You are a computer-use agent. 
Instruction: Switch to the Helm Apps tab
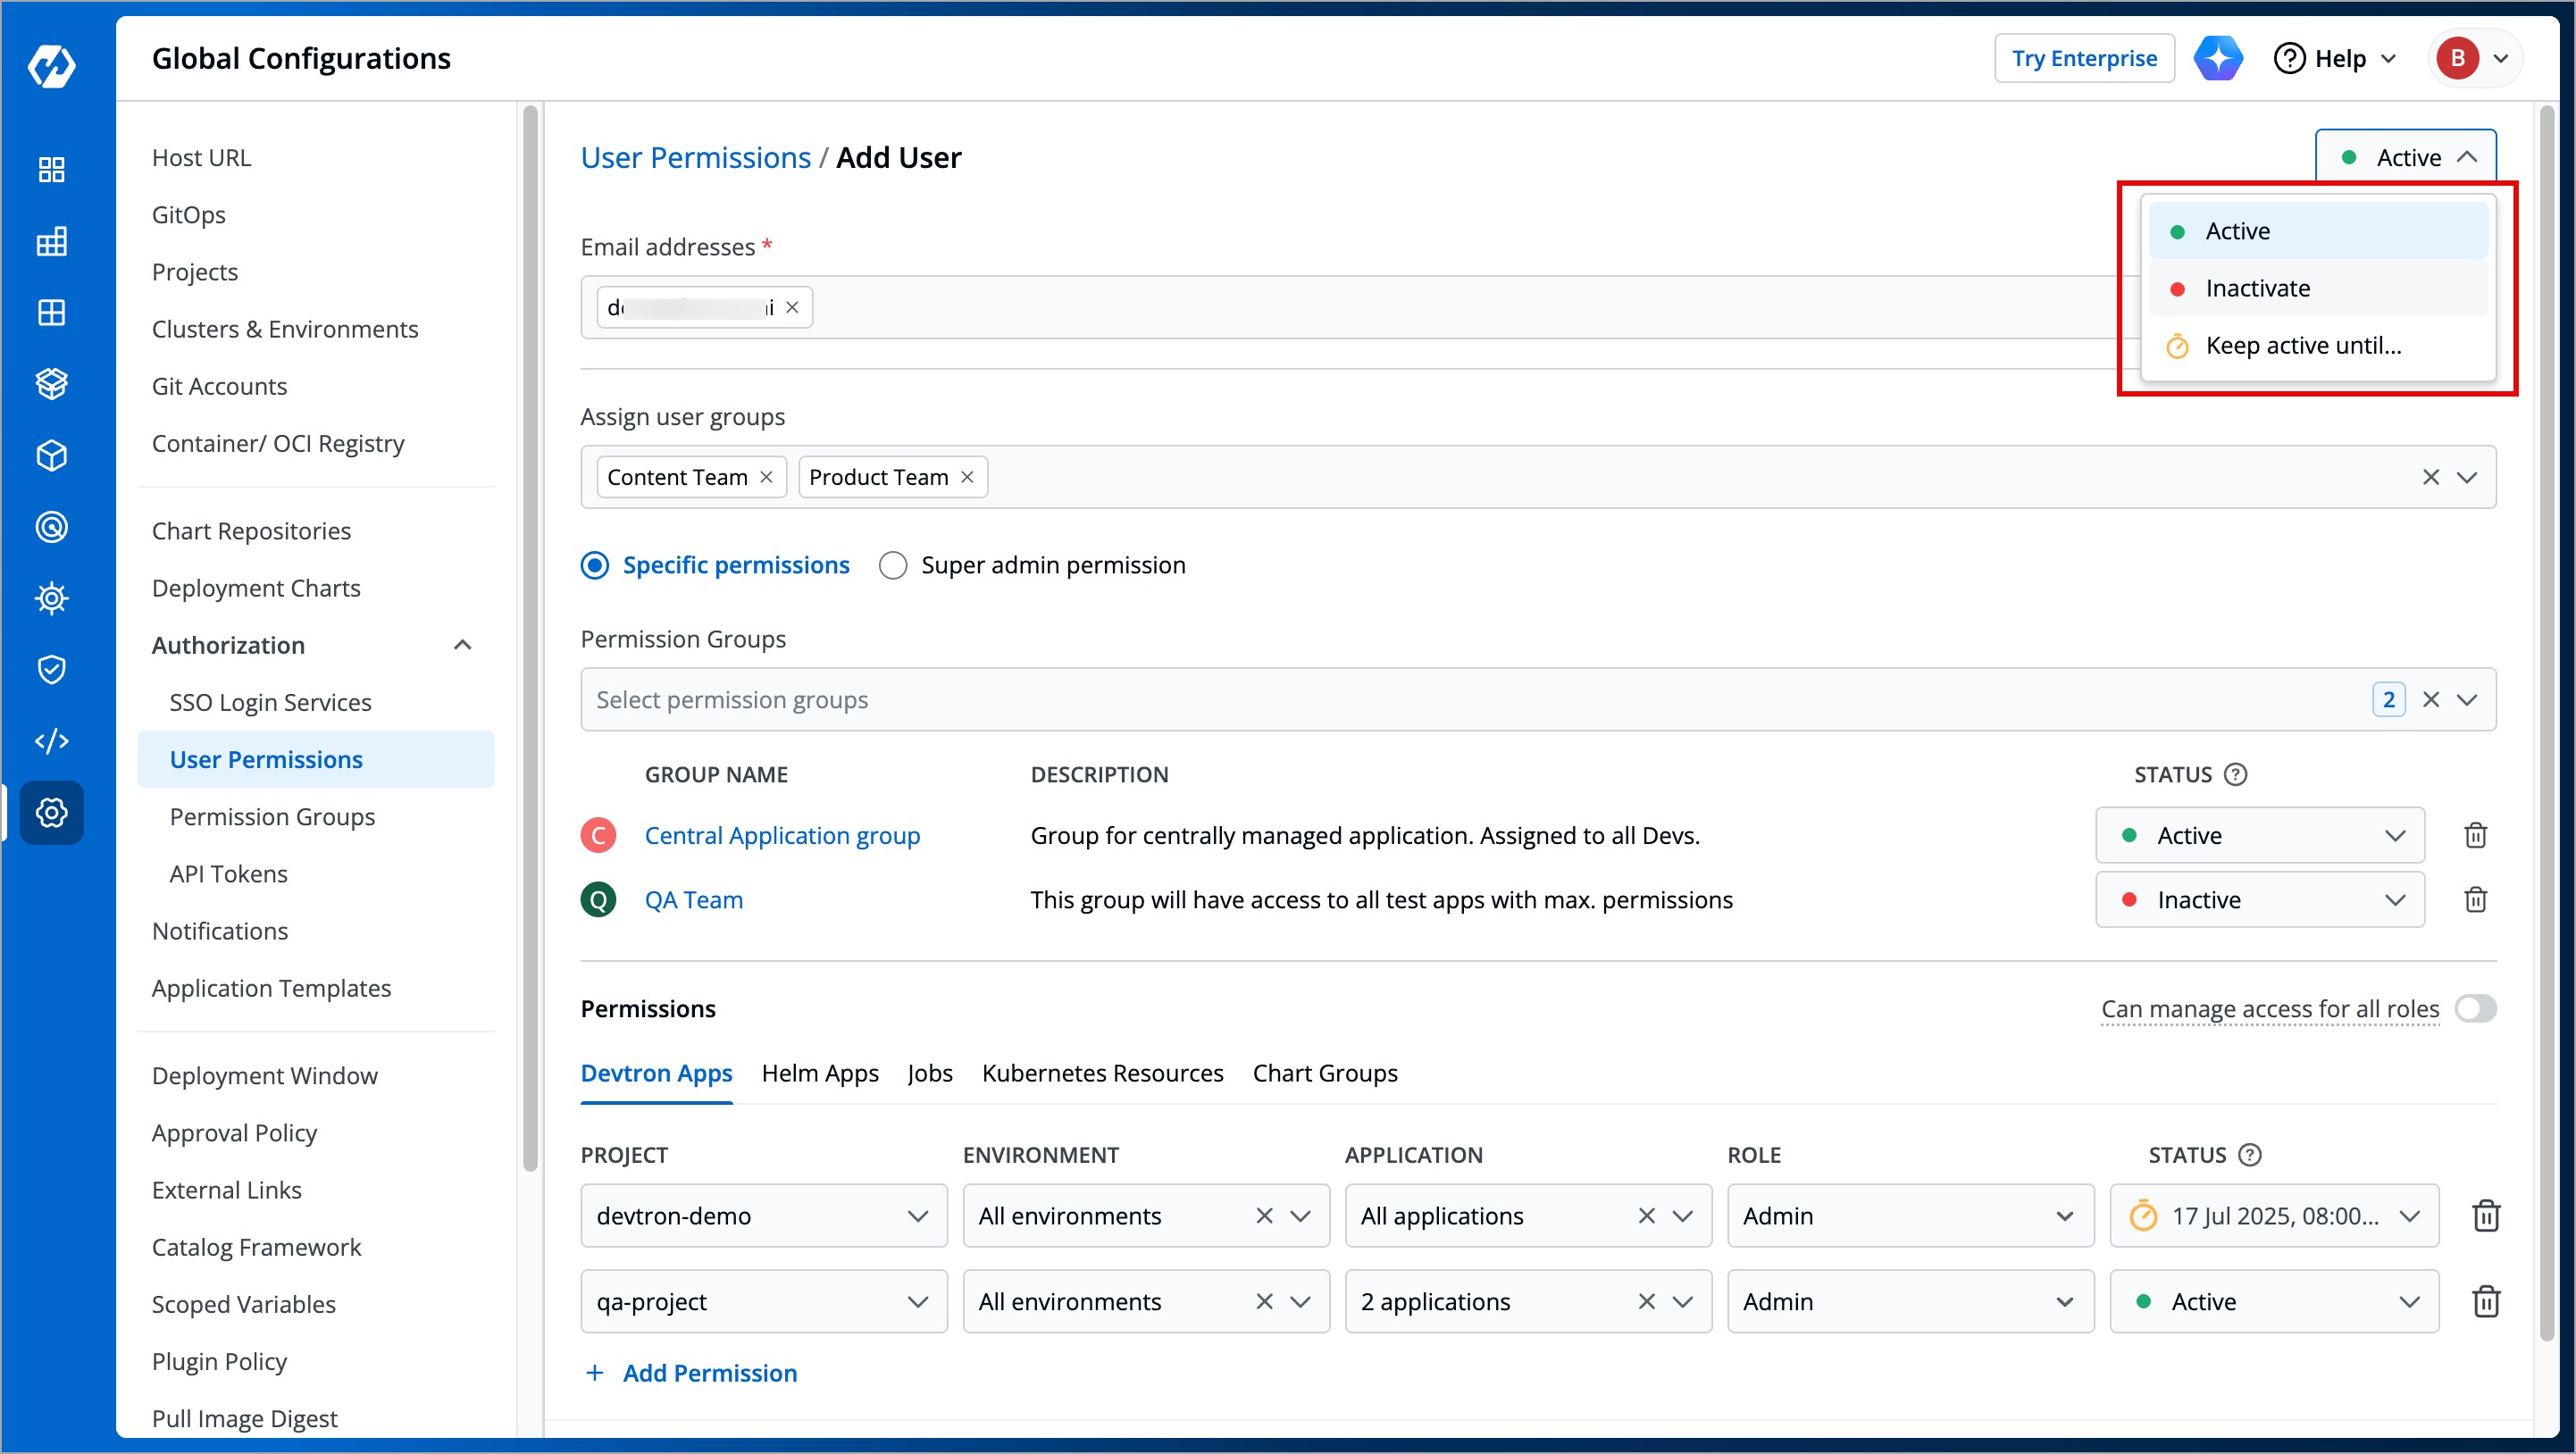click(820, 1073)
